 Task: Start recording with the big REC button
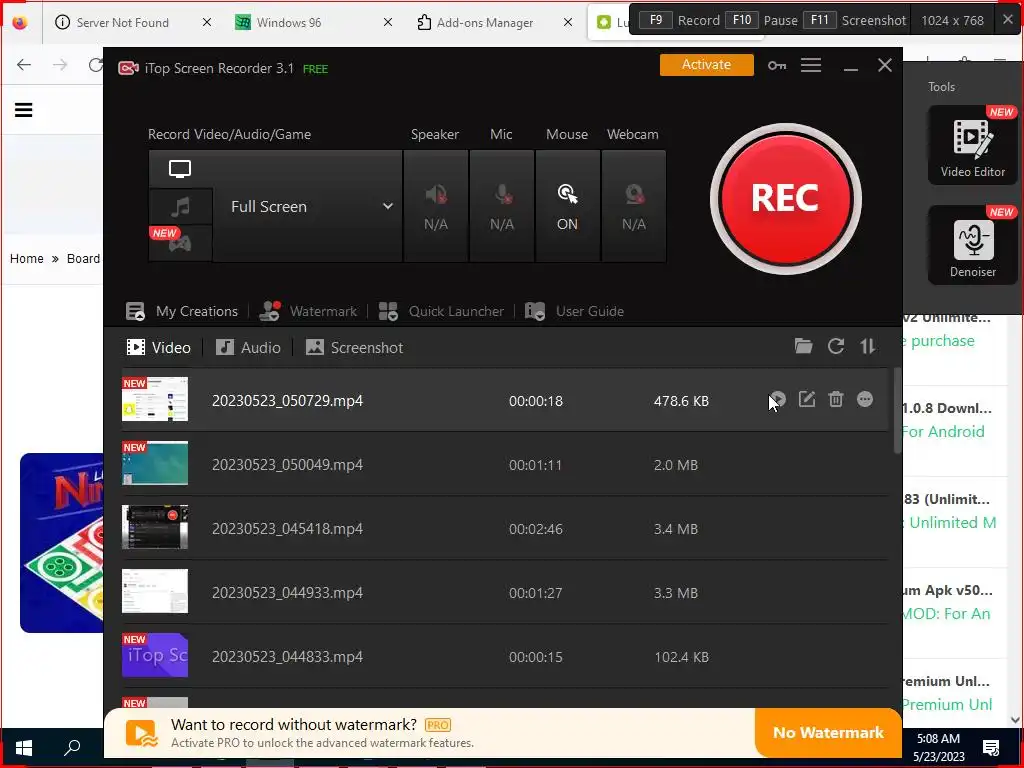click(x=786, y=199)
